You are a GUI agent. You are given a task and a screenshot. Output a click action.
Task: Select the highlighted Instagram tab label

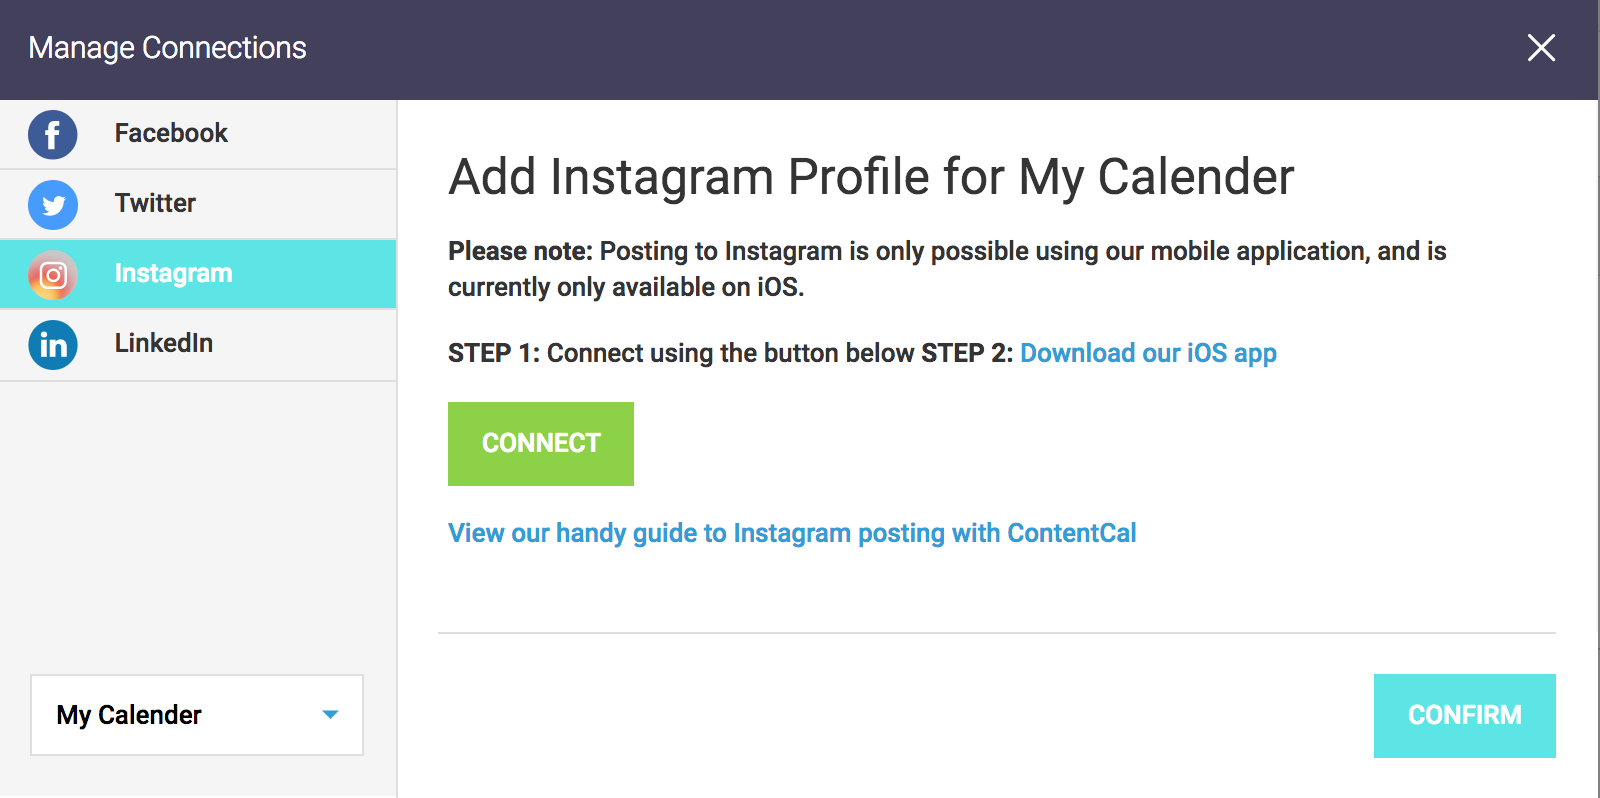(x=173, y=273)
